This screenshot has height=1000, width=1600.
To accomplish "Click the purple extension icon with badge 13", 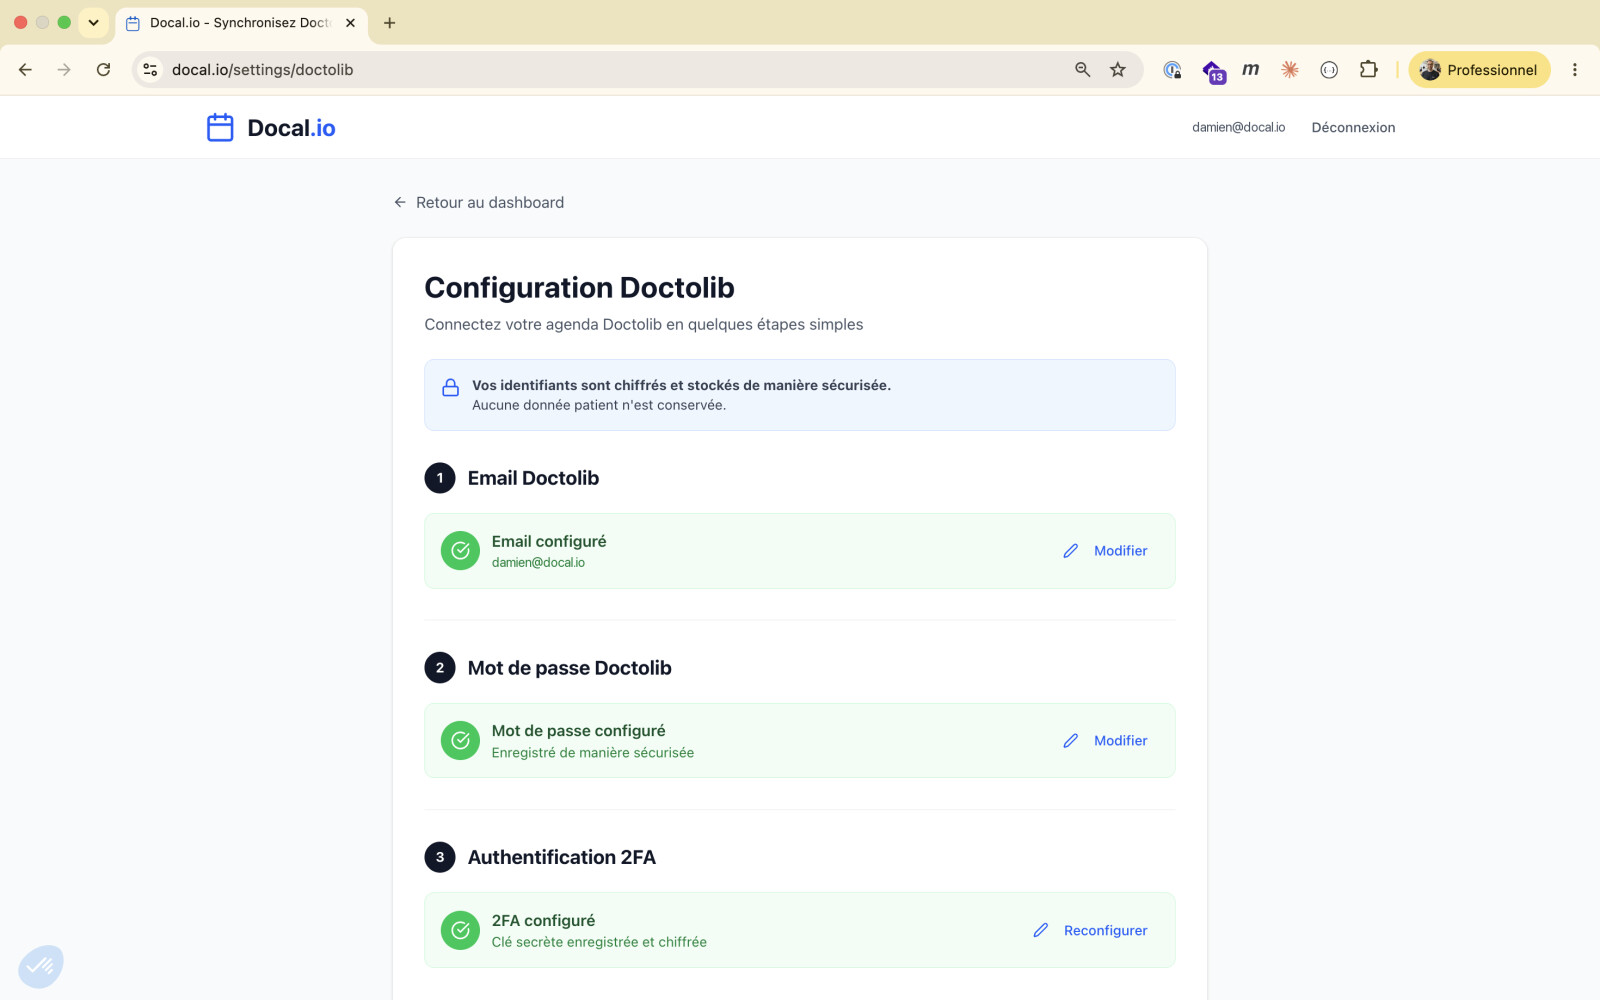I will (x=1213, y=71).
